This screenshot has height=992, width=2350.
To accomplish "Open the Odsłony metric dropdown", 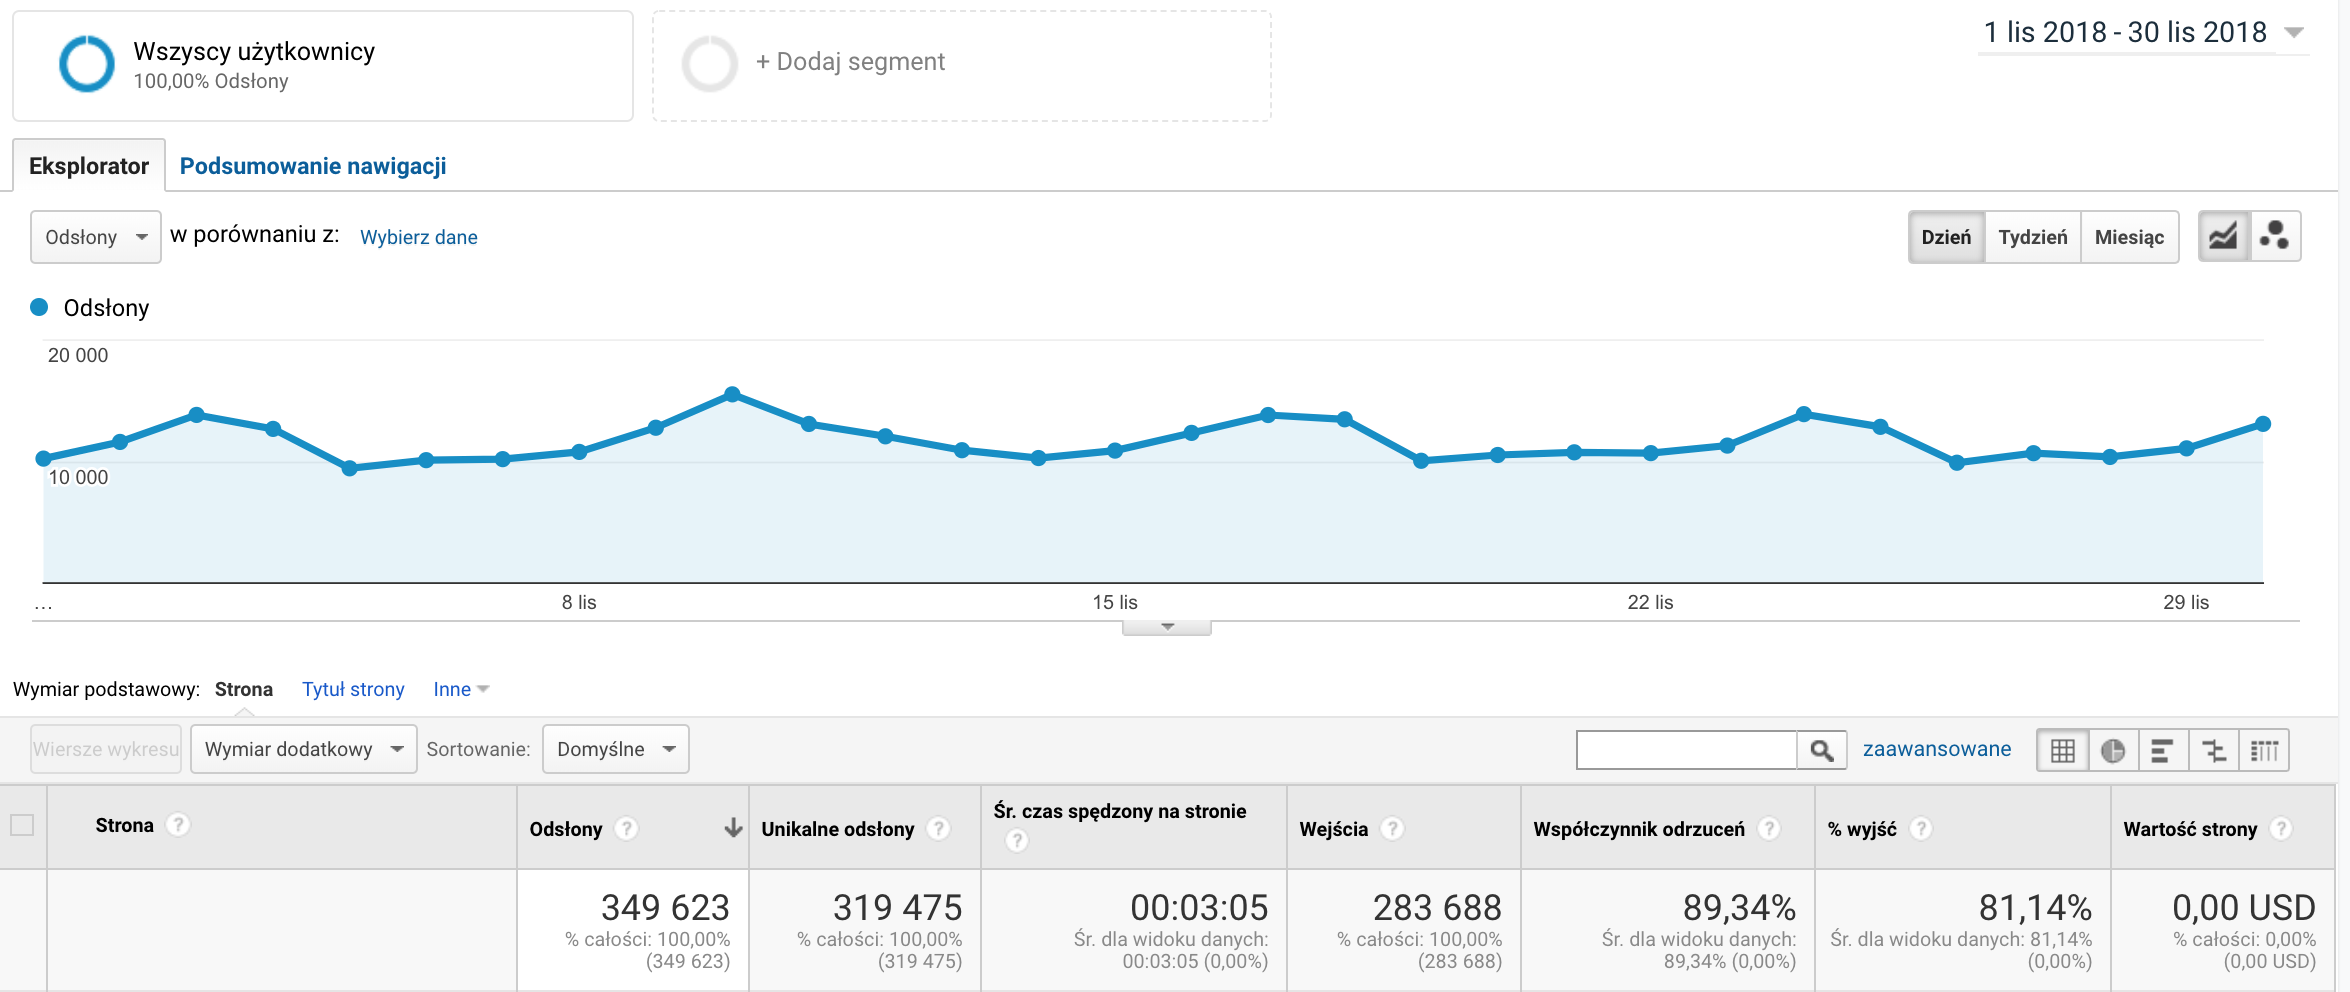I will pyautogui.click(x=96, y=237).
